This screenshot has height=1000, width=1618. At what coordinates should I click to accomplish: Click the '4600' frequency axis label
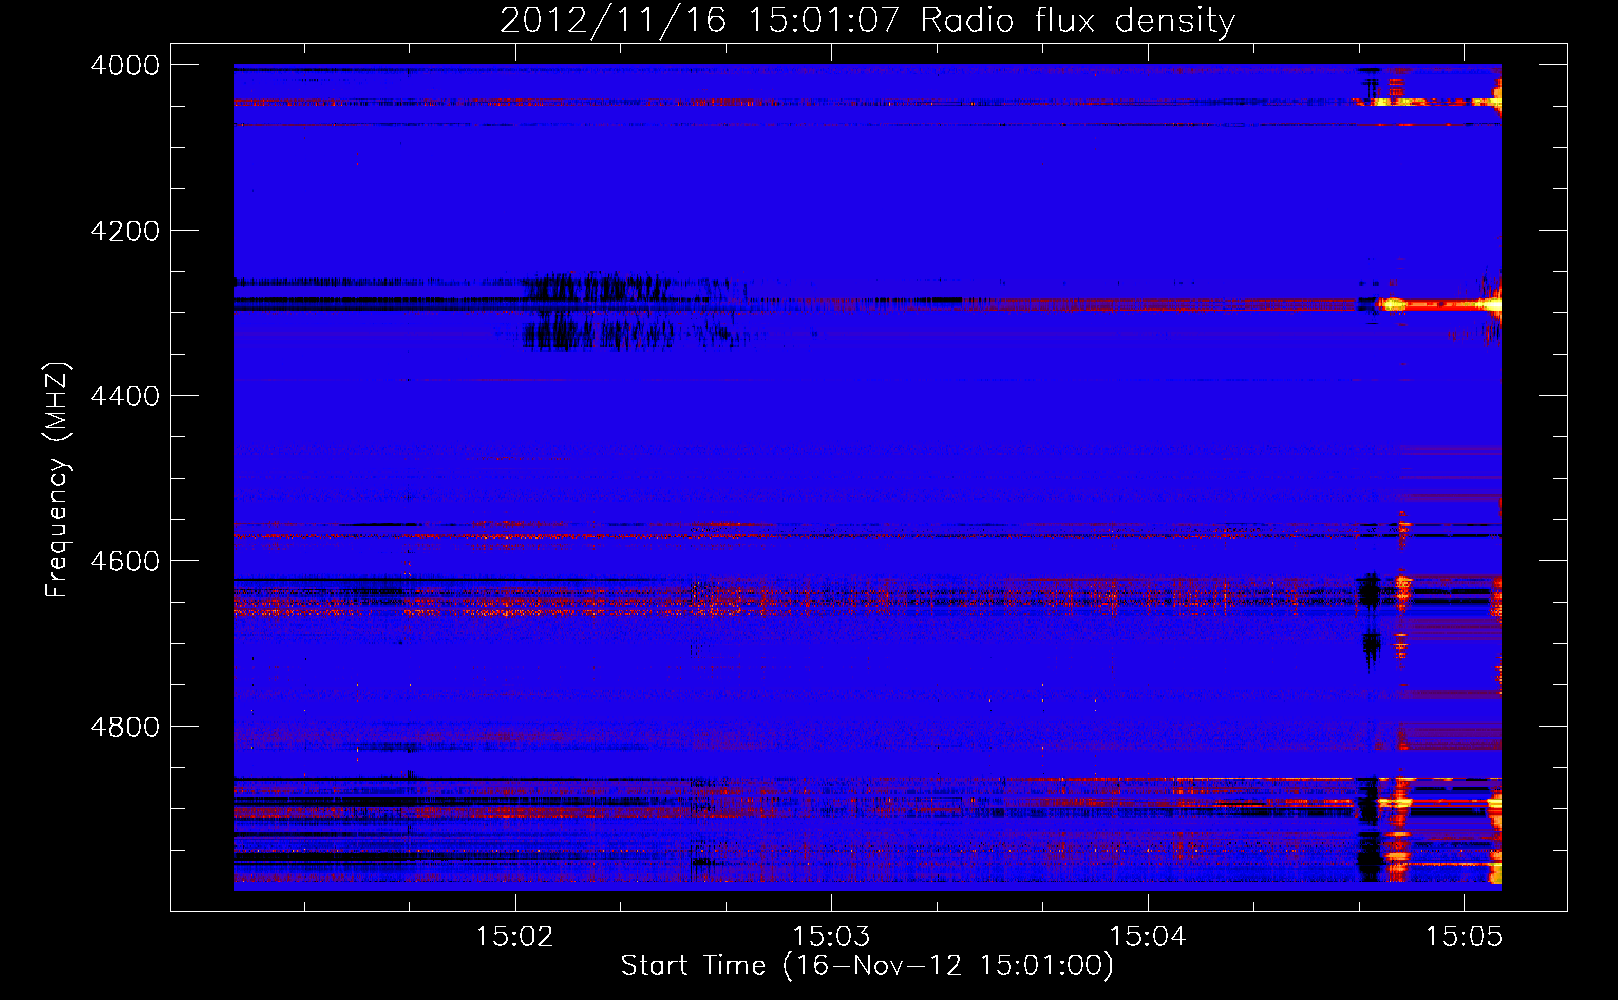[x=125, y=561]
